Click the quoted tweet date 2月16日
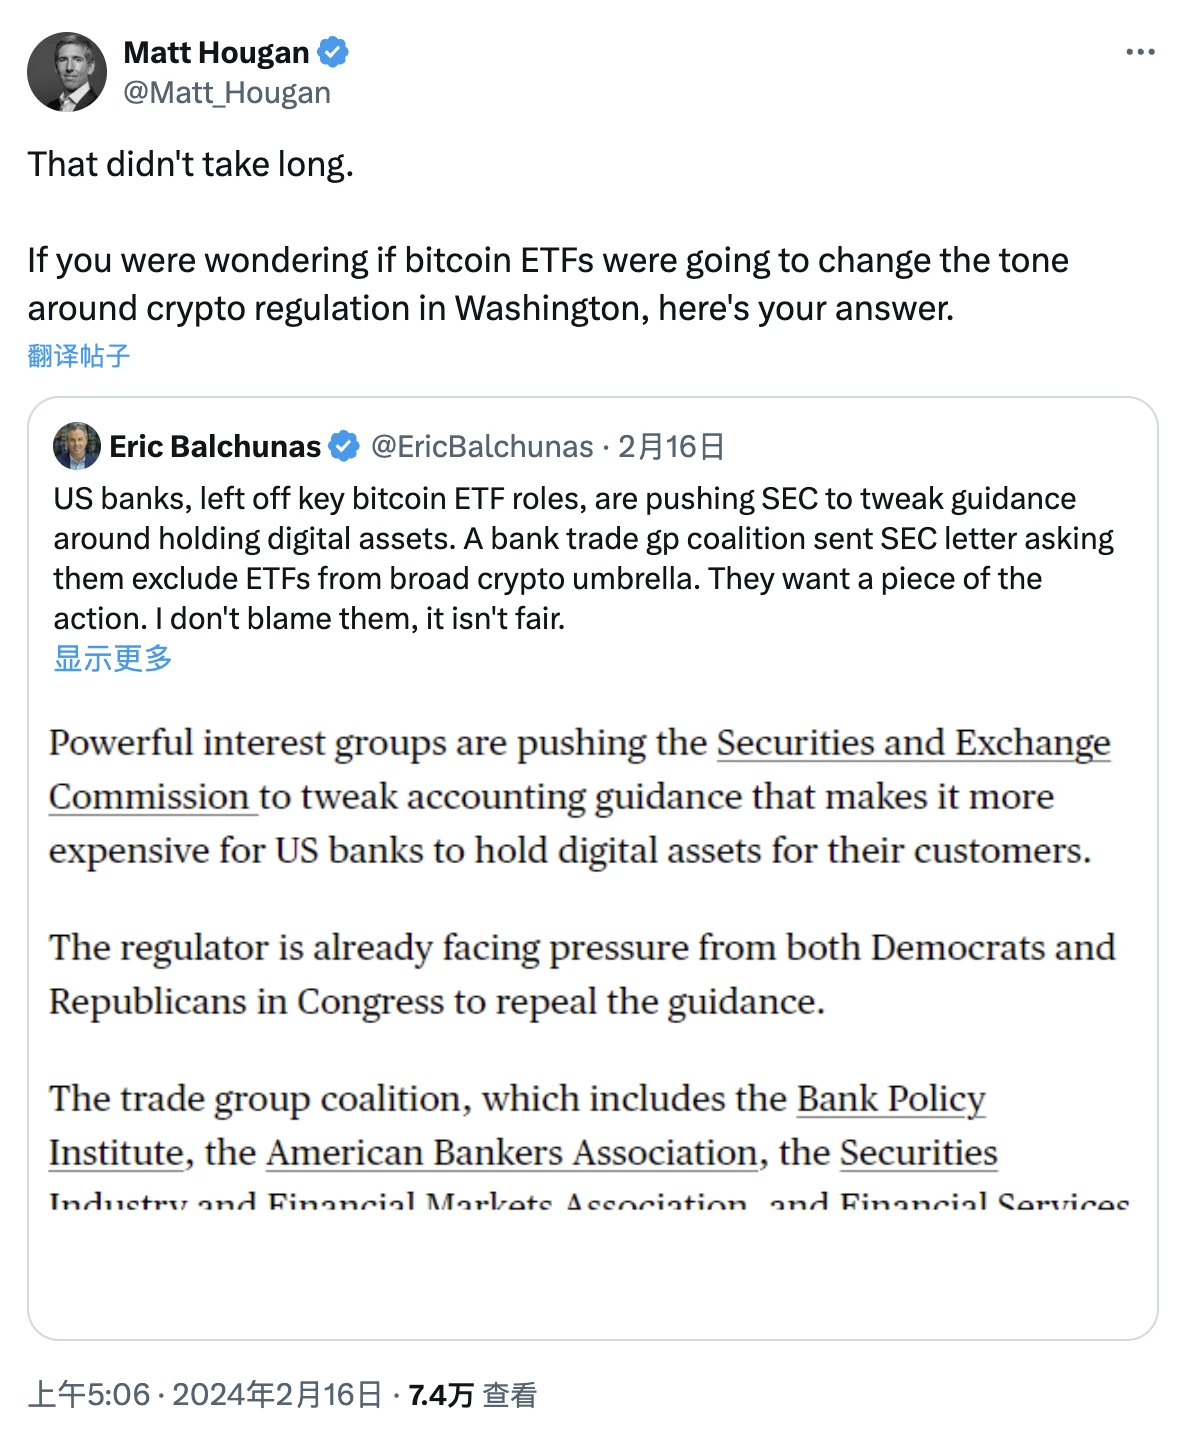This screenshot has height=1432, width=1186. tap(671, 446)
